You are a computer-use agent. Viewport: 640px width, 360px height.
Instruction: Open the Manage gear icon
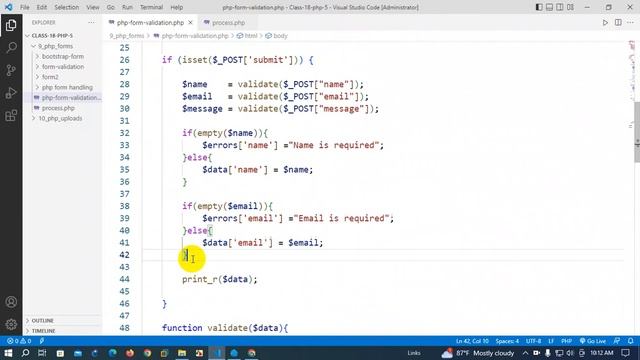[11, 324]
